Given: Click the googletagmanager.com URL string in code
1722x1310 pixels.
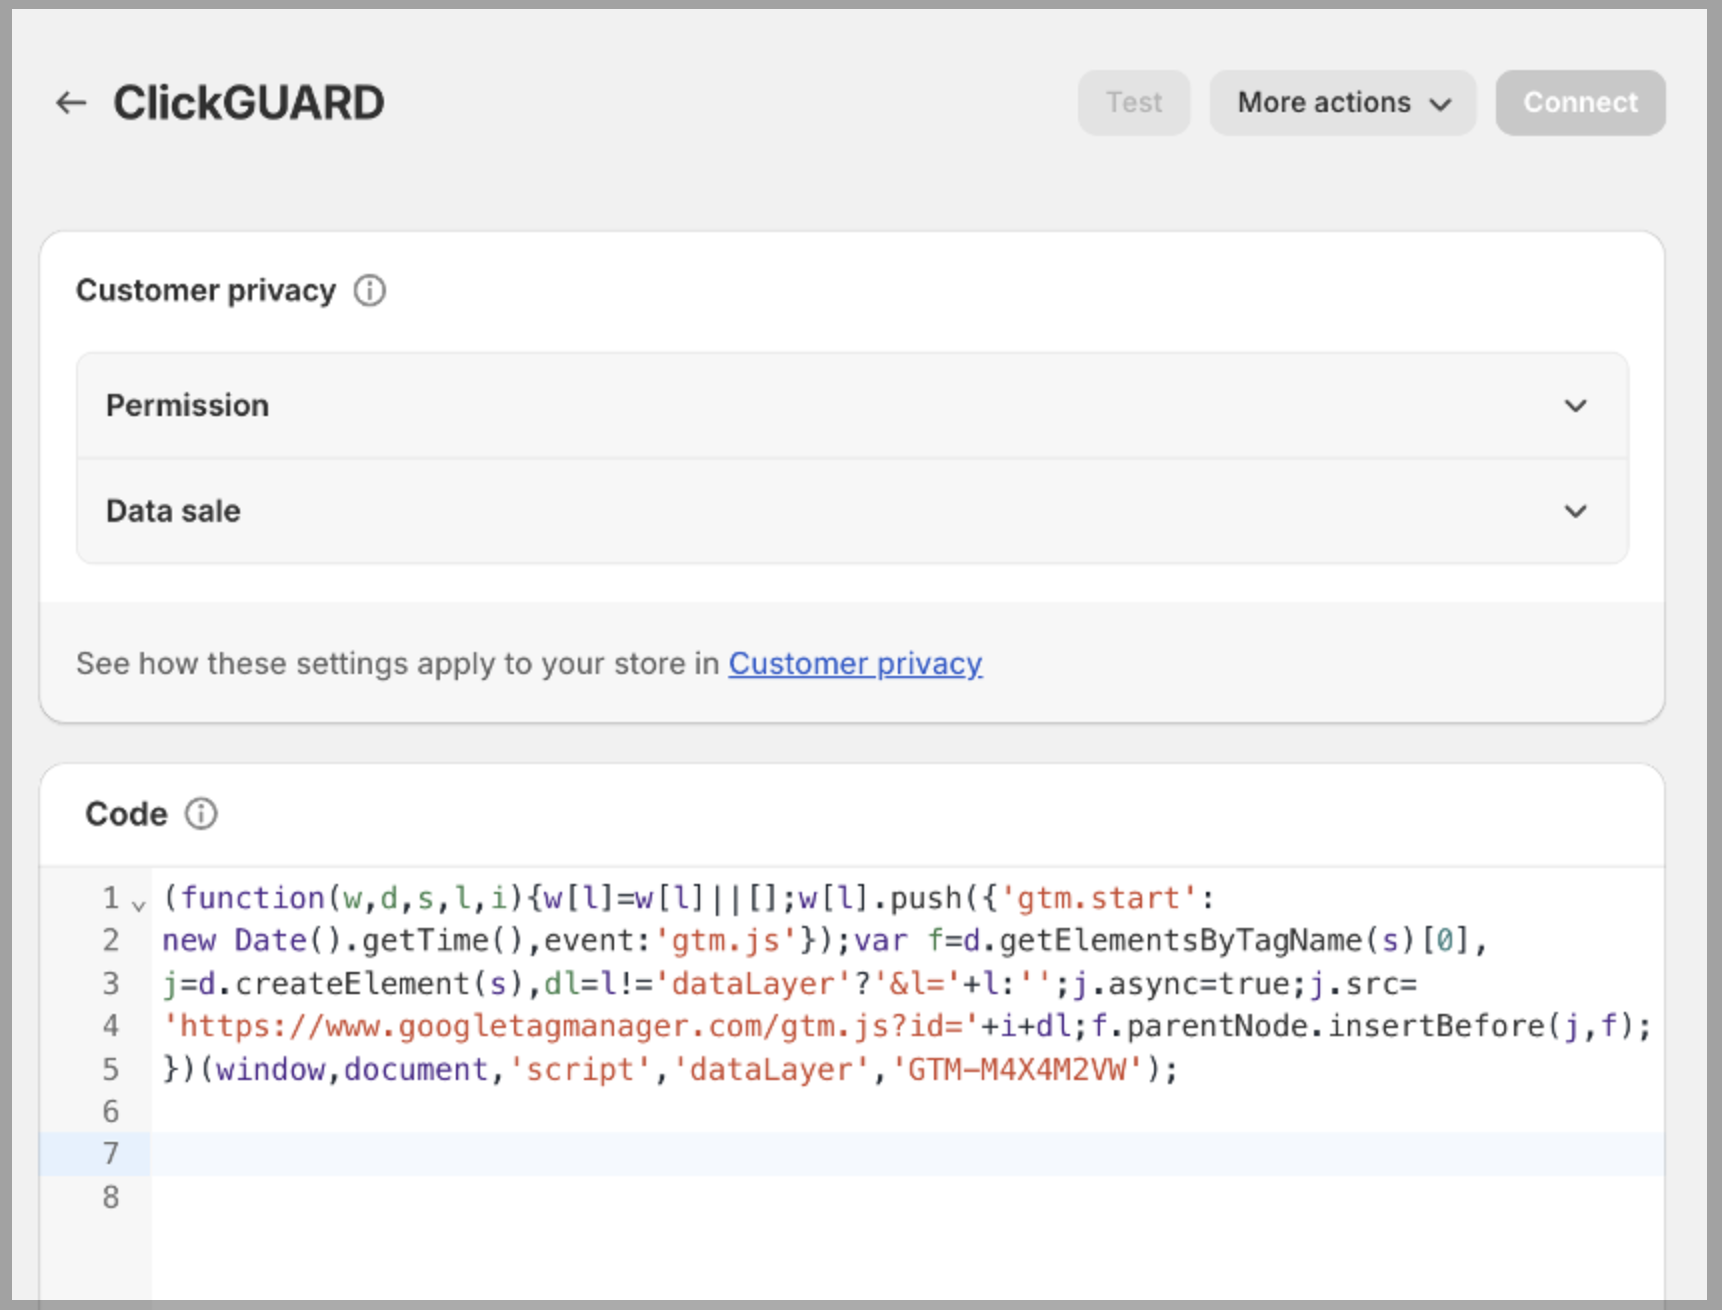Looking at the screenshot, I should click(571, 1027).
